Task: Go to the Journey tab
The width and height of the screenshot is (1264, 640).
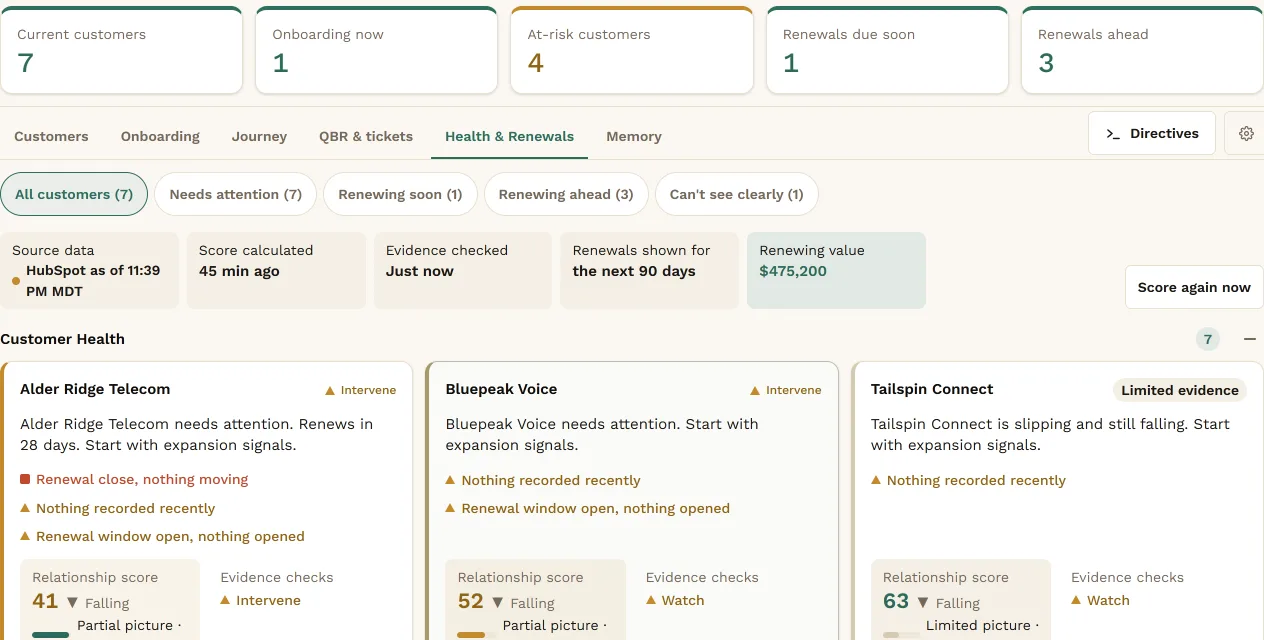Action: (x=259, y=136)
